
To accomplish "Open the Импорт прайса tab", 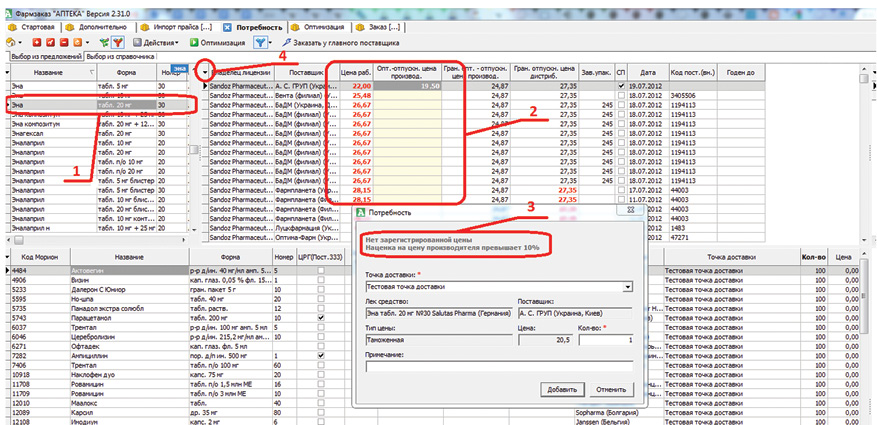I will [x=178, y=27].
